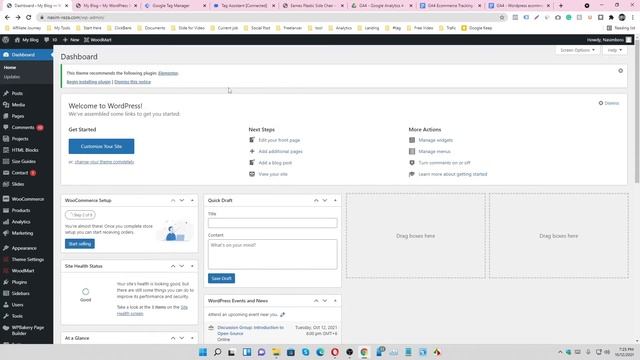Move WooCommerce Setup widget down arrow

point(182,200)
